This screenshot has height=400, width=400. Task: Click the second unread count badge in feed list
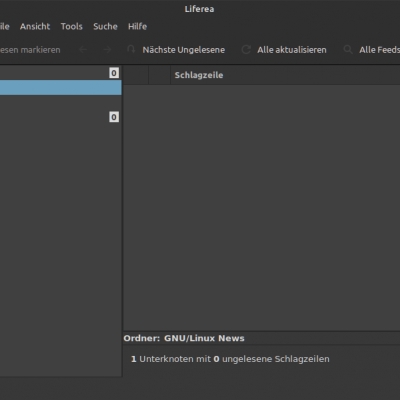click(x=114, y=117)
